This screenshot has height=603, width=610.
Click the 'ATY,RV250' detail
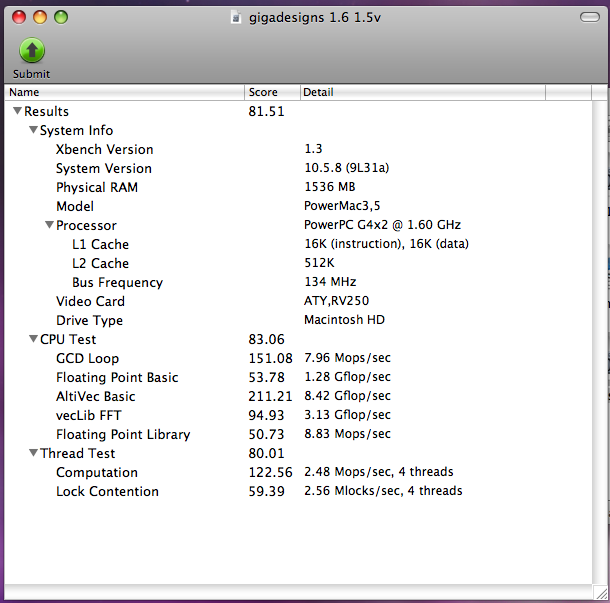click(x=337, y=300)
